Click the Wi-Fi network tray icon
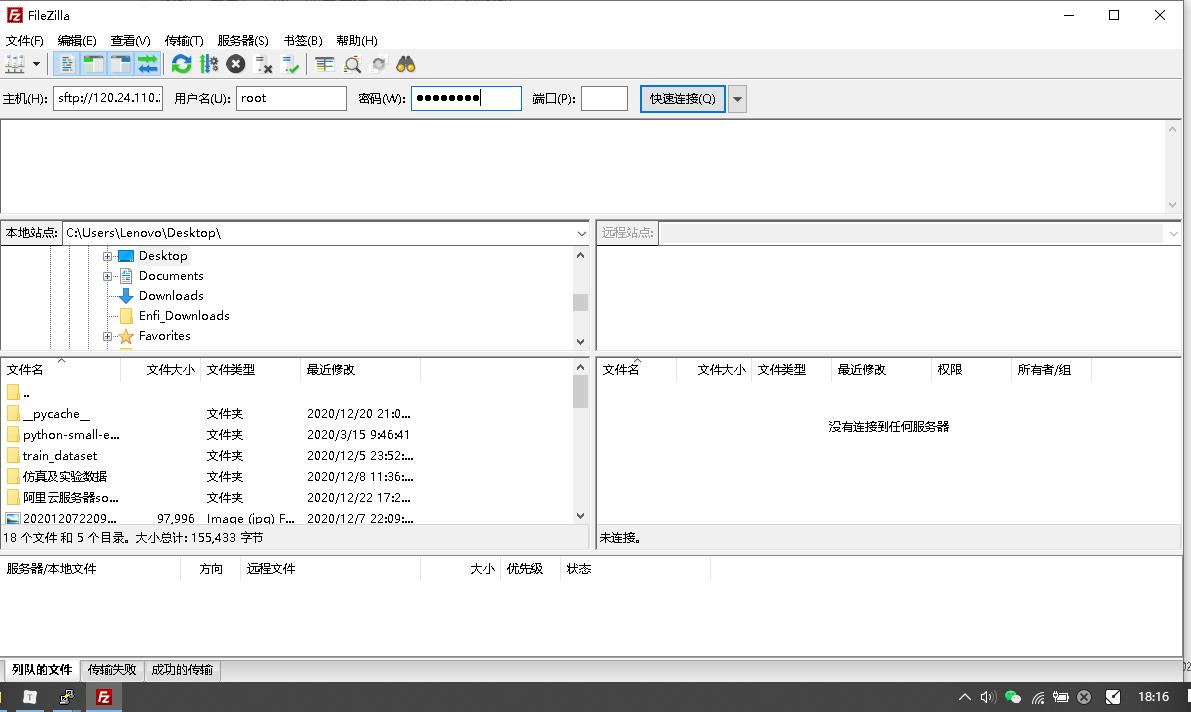Viewport: 1191px width, 712px height. [x=1038, y=697]
